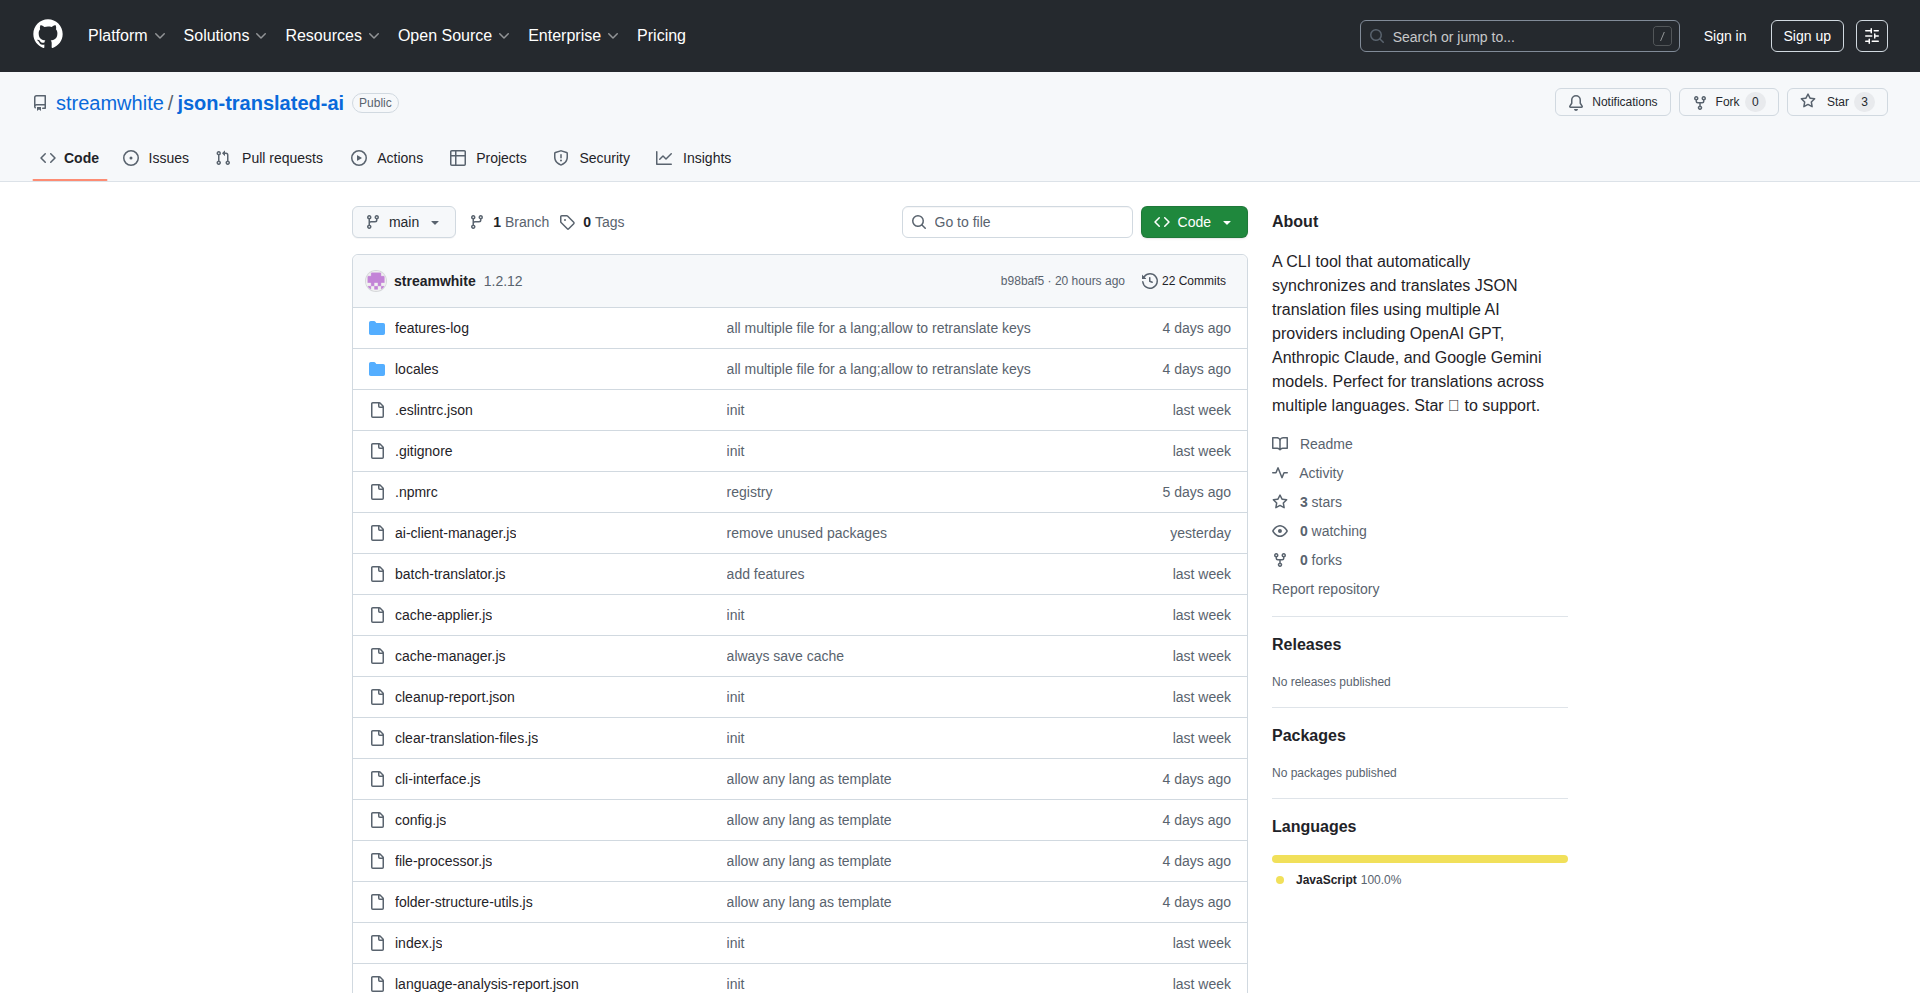
Task: Click the yellow JavaScript language bar
Action: [x=1420, y=859]
